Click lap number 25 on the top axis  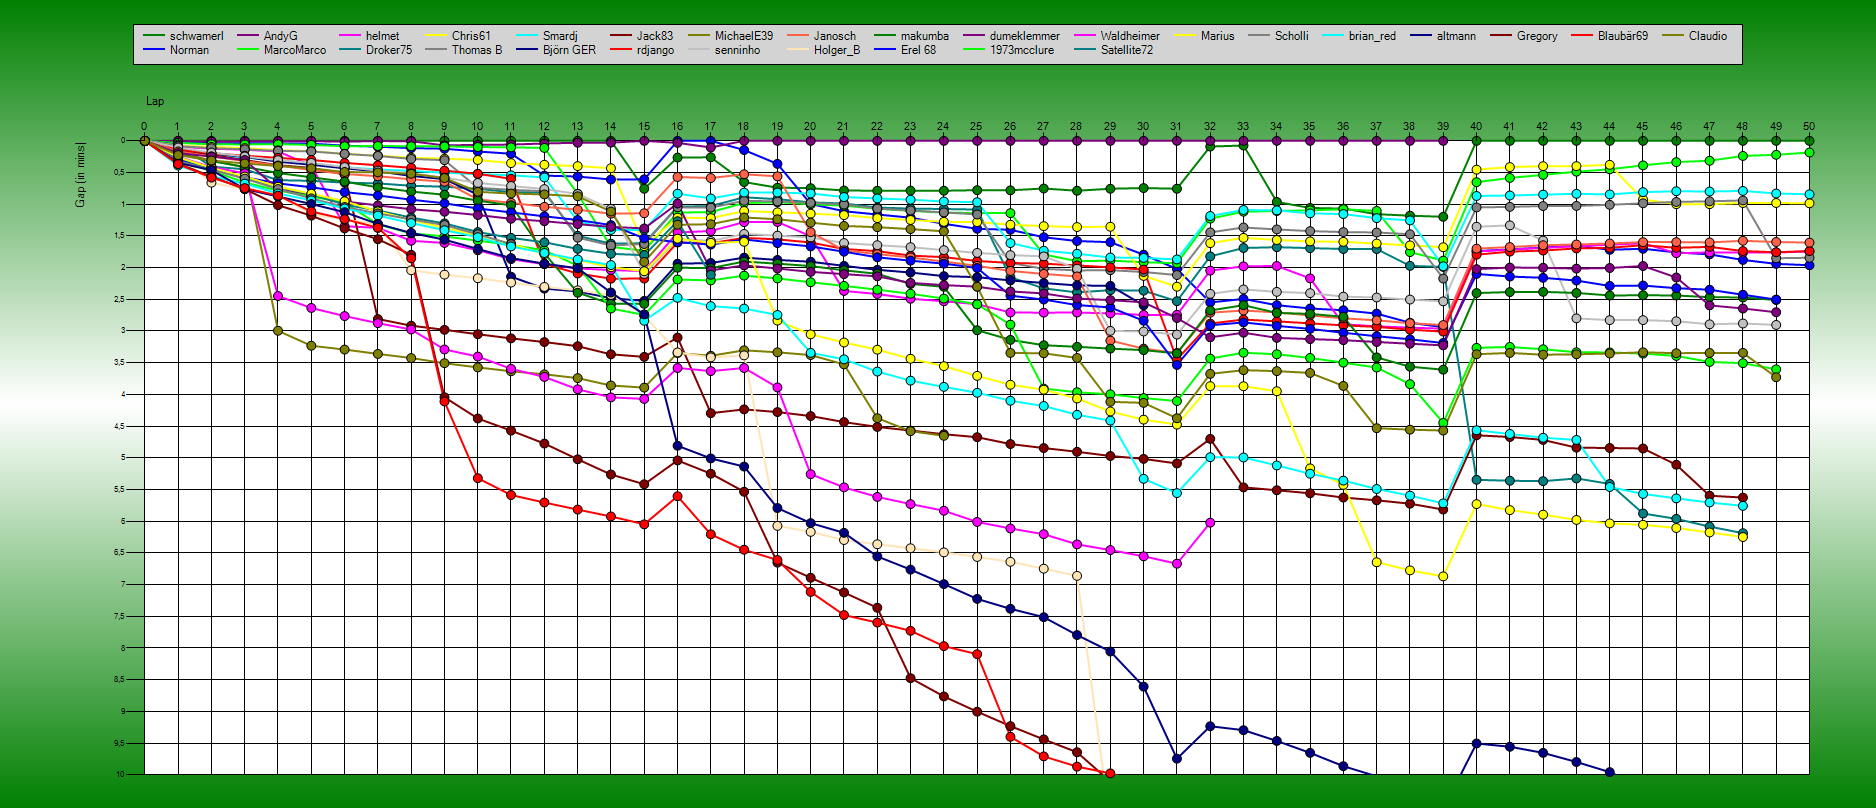point(976,127)
